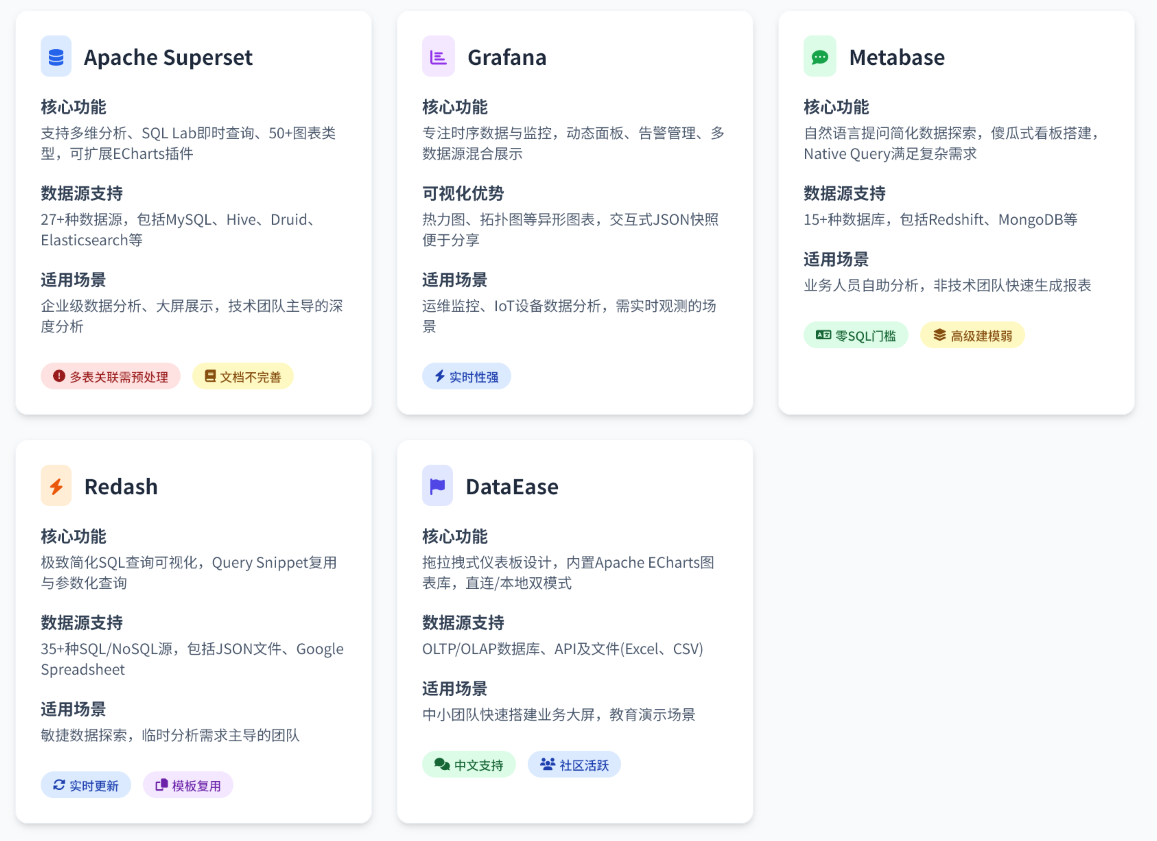Click text starting 极致简化SQL查询可视化
This screenshot has width=1157, height=841.
[x=189, y=572]
